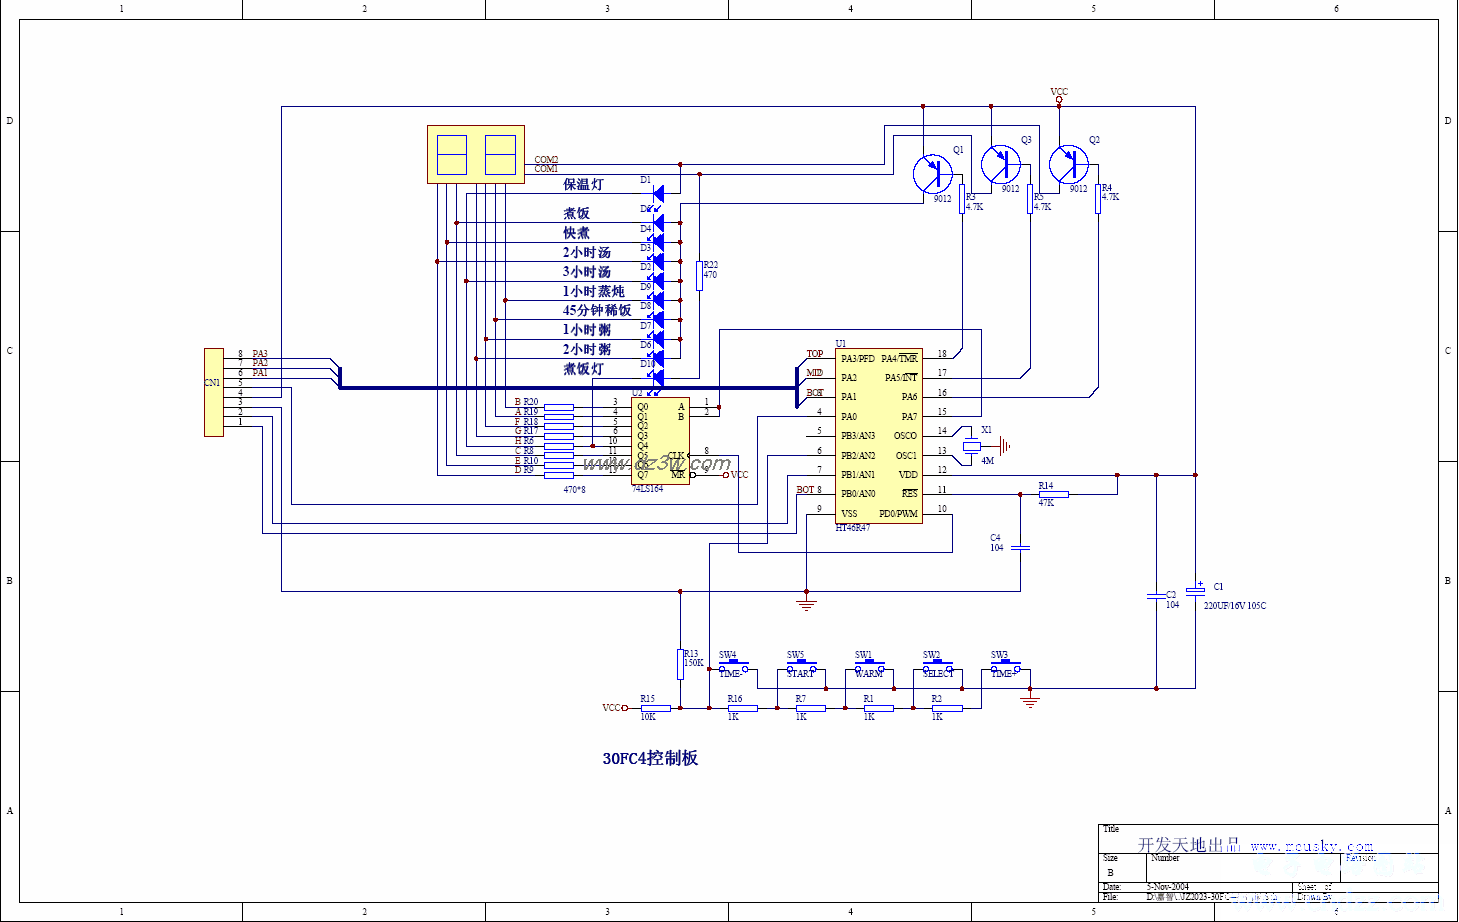Select the SW1 WARM switch
Screen dimensions: 1459x922
click(x=868, y=666)
